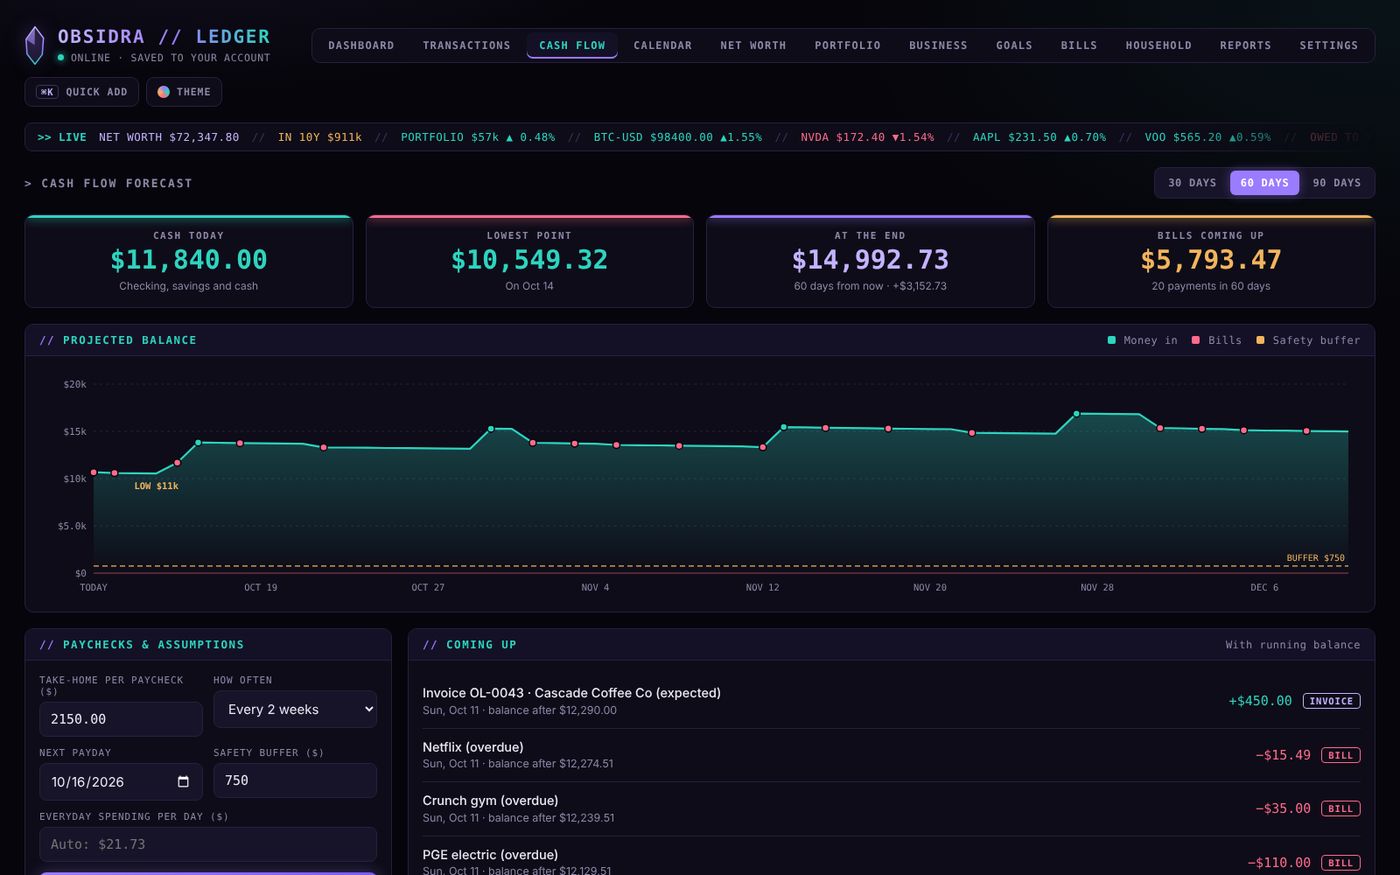1400x875 pixels.
Task: Click the Cash Today card
Action: click(x=189, y=261)
